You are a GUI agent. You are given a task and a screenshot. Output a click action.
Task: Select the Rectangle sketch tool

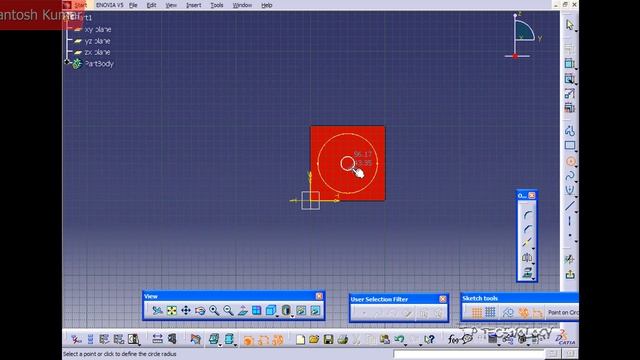570,146
